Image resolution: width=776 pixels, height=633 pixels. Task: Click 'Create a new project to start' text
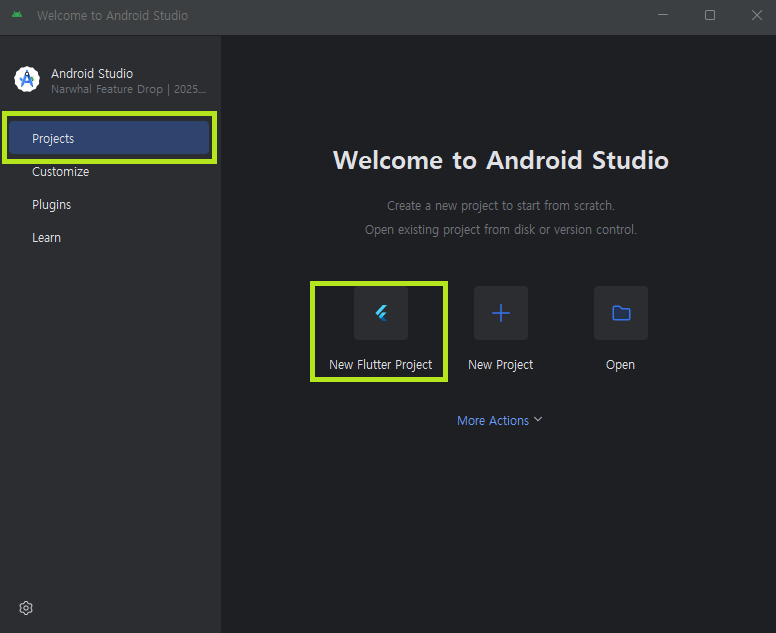(501, 206)
